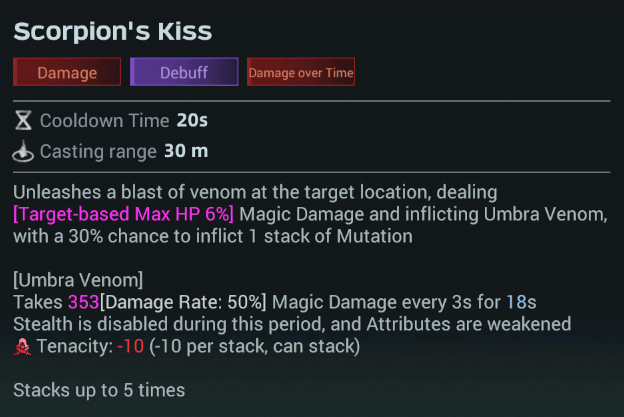Select the red Damage tag
The height and width of the screenshot is (417, 624).
(67, 72)
